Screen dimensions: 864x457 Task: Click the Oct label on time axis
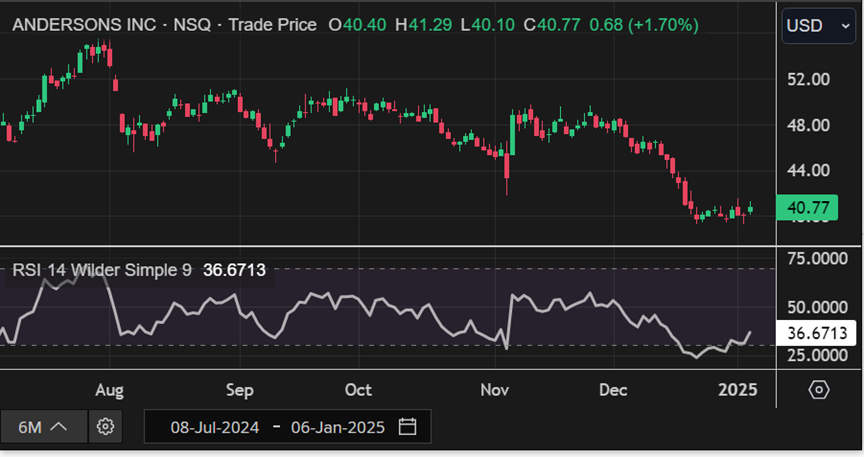click(358, 390)
